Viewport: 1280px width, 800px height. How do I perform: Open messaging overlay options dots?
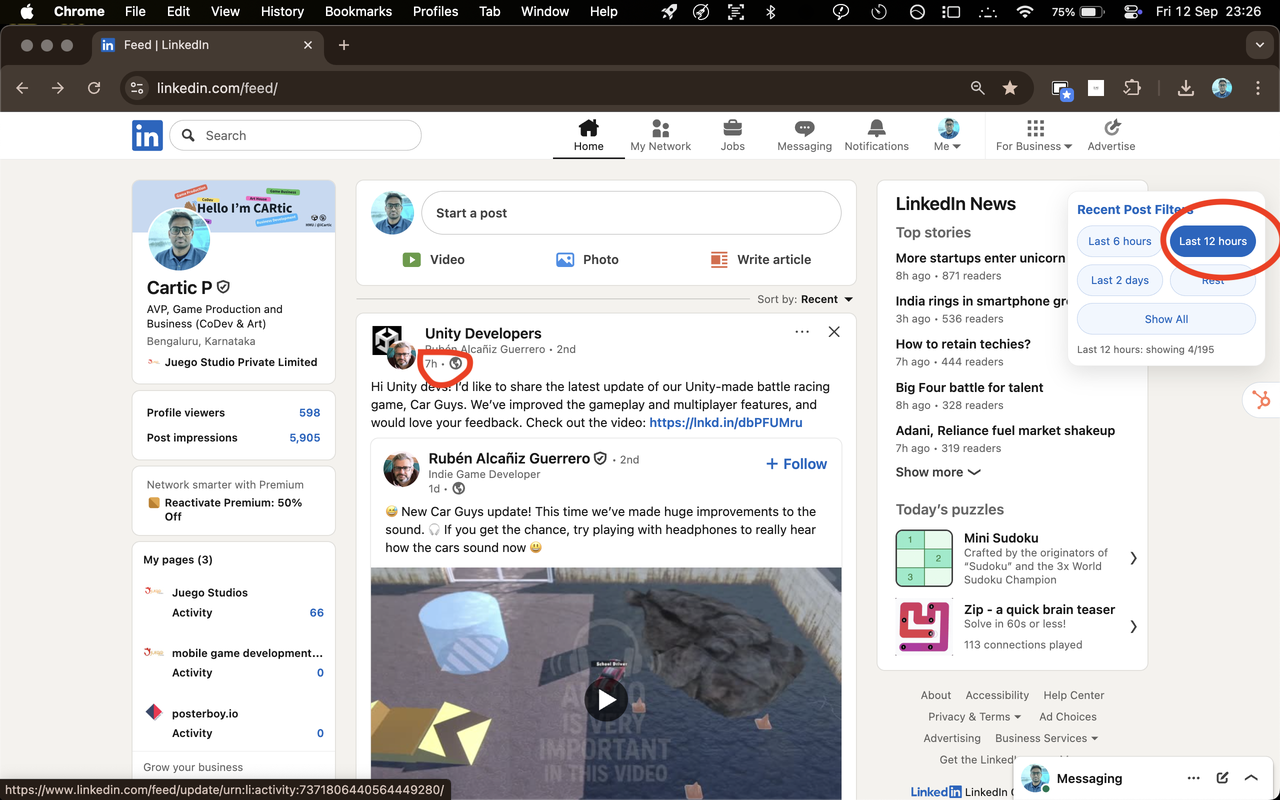tap(1193, 778)
